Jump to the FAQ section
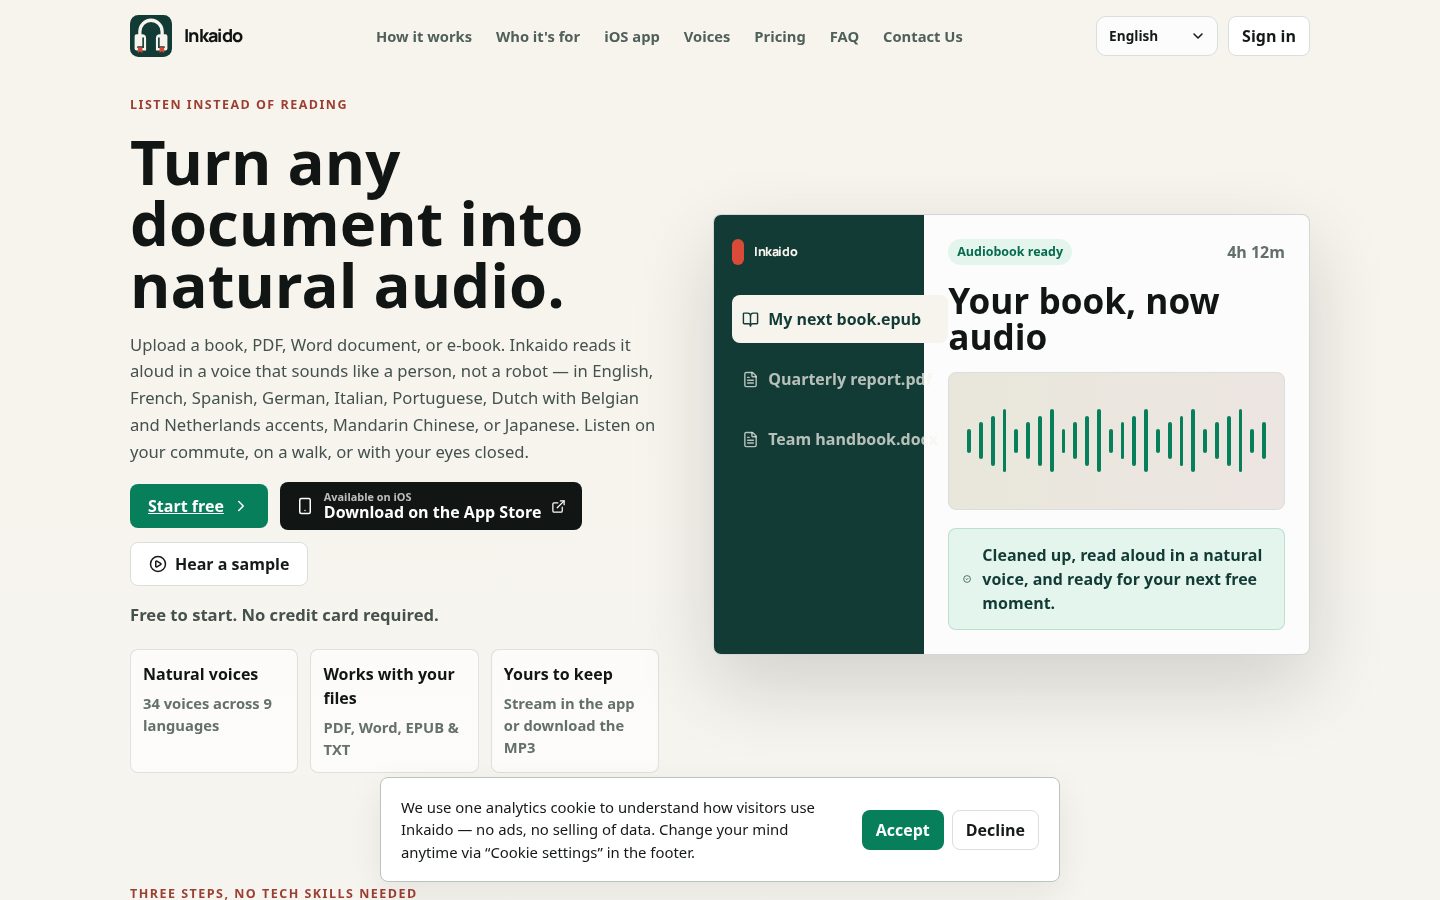This screenshot has width=1440, height=900. 844,37
